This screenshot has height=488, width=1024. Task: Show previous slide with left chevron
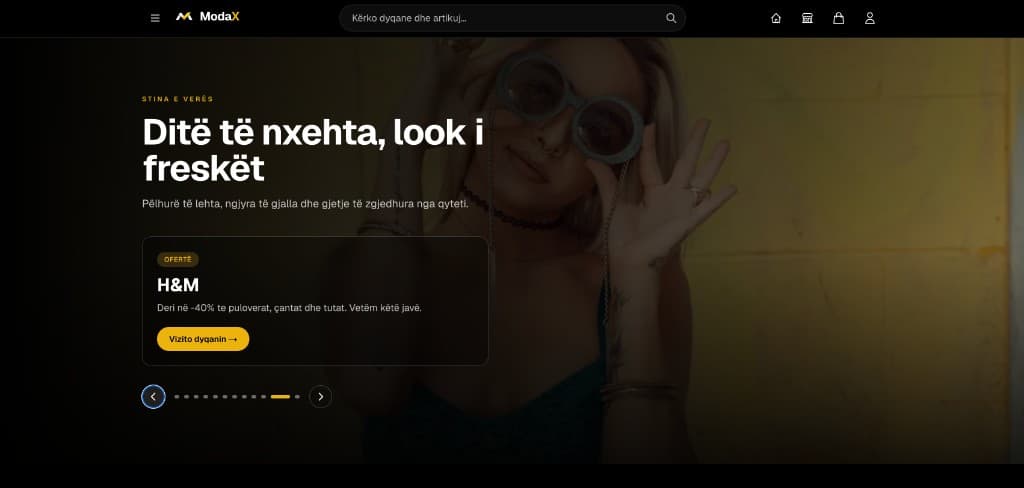point(153,397)
